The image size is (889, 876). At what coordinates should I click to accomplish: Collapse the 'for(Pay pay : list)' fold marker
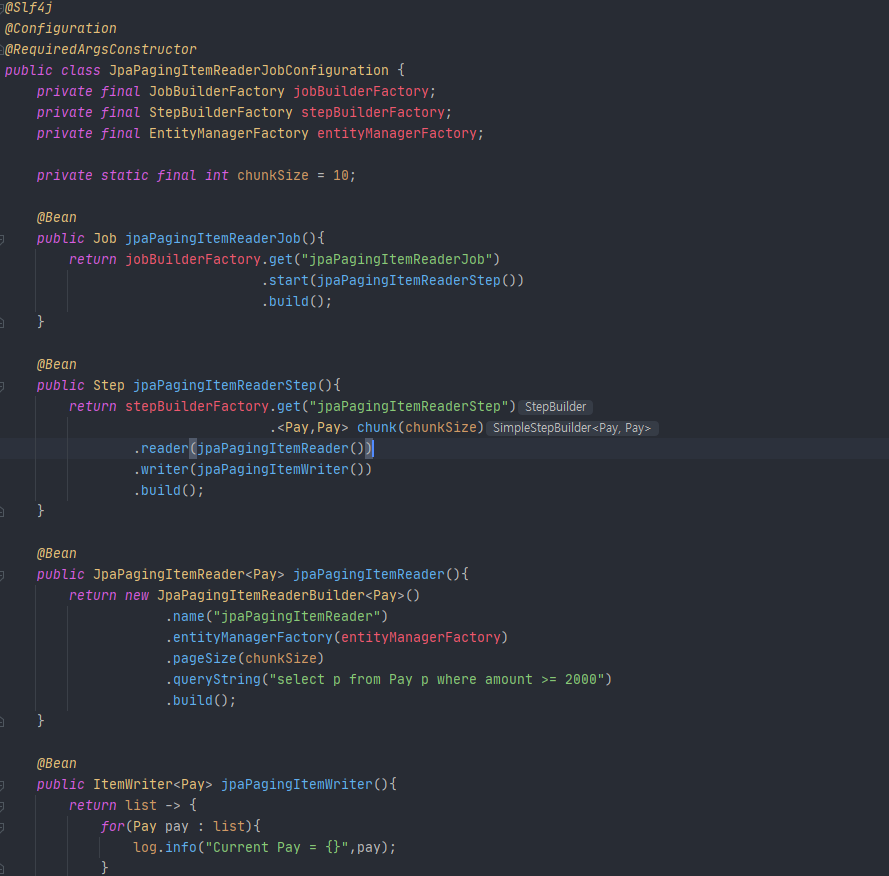coord(2,827)
